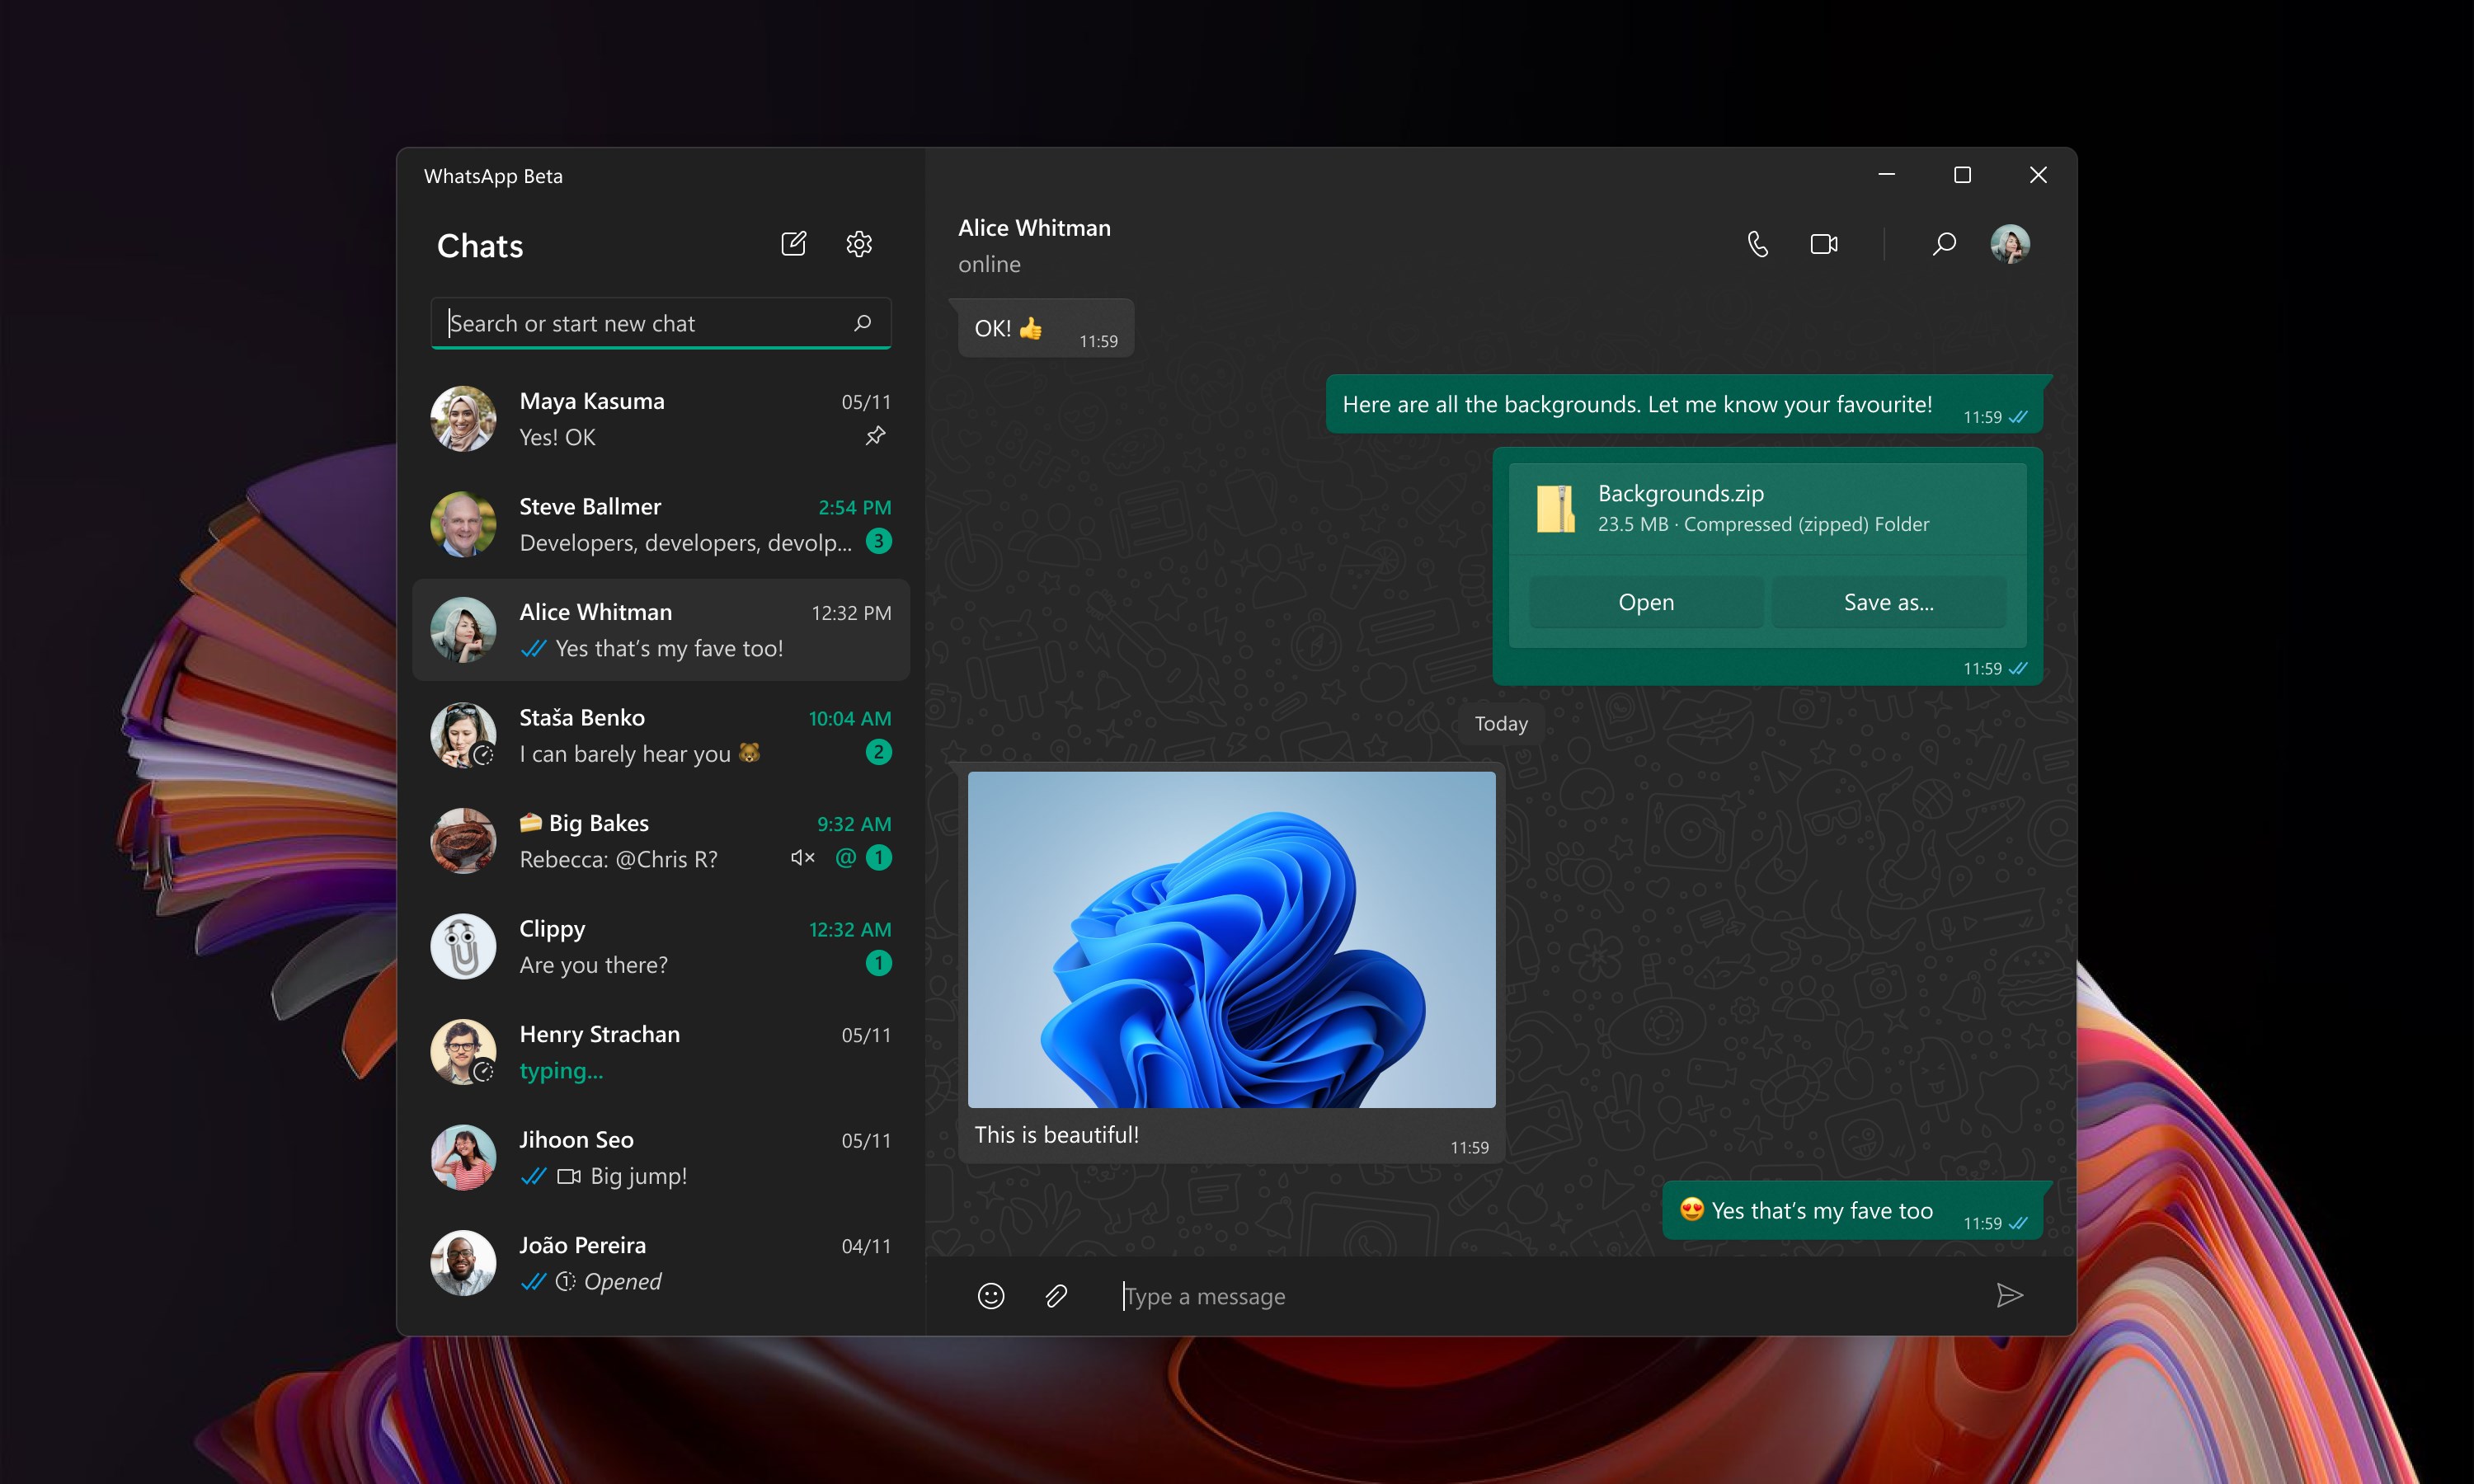
Task: Open the blue bloom wallpaper image
Action: [1231, 939]
